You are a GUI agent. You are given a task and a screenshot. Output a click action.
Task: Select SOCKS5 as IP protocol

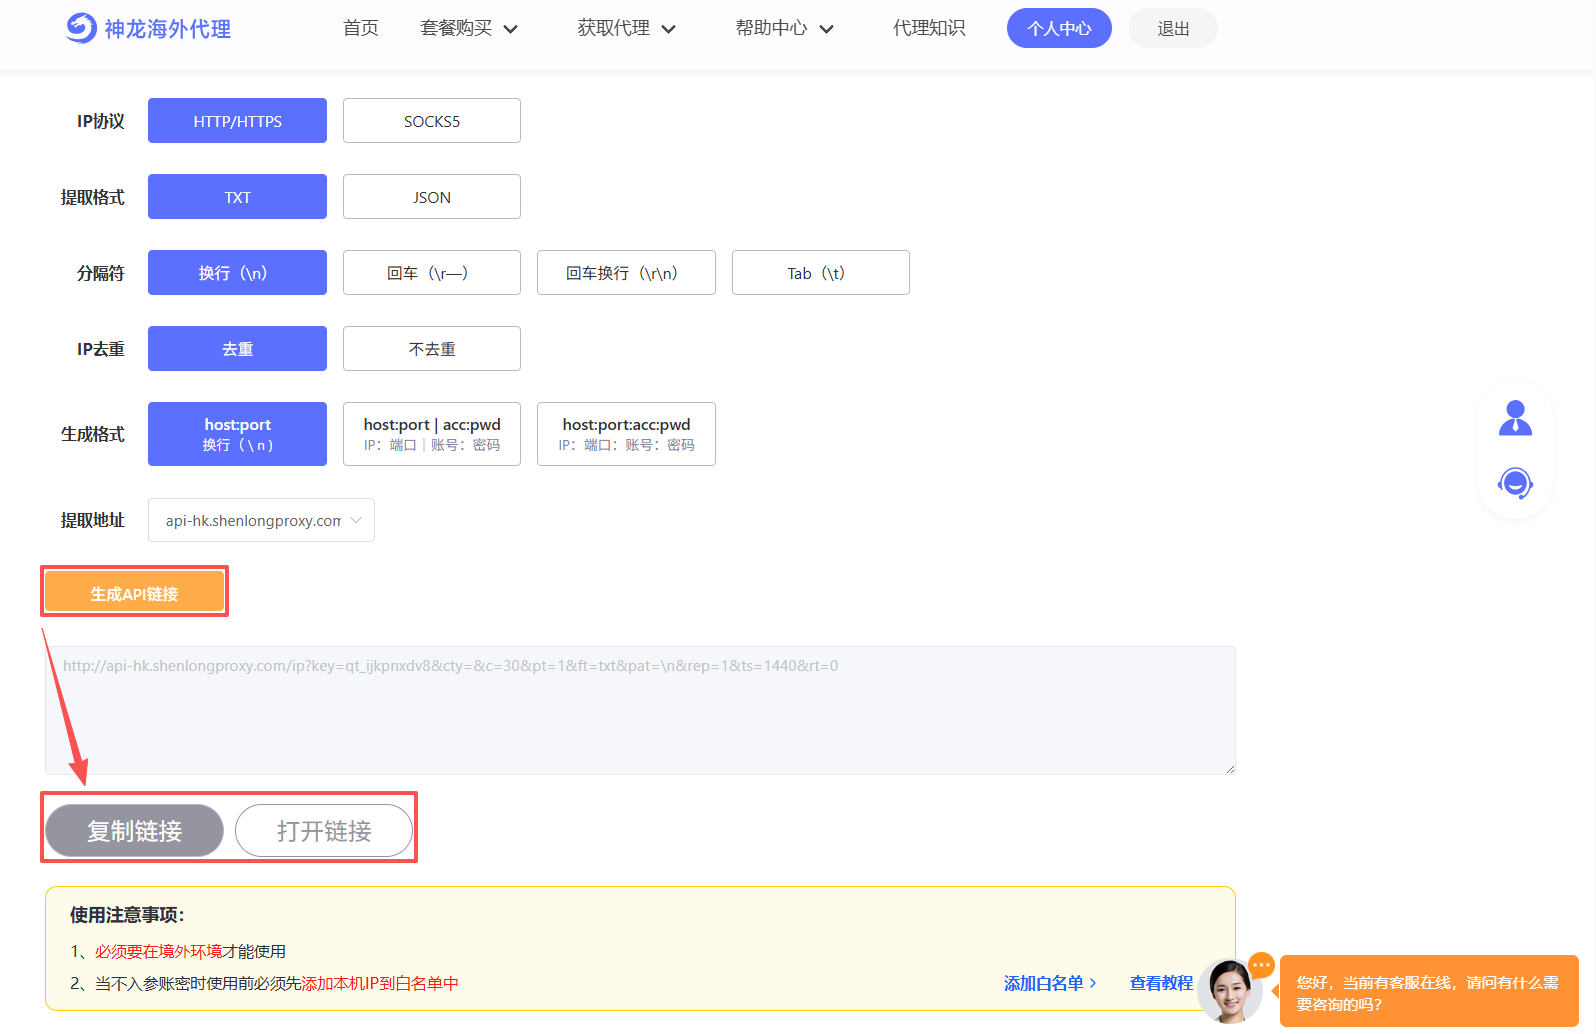tap(431, 121)
